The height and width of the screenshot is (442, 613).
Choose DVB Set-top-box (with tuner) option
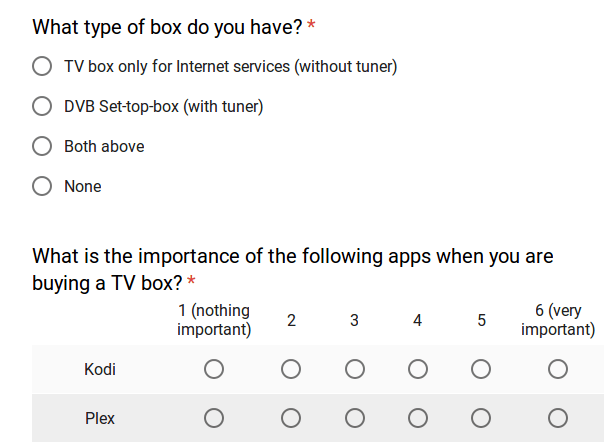(x=42, y=106)
